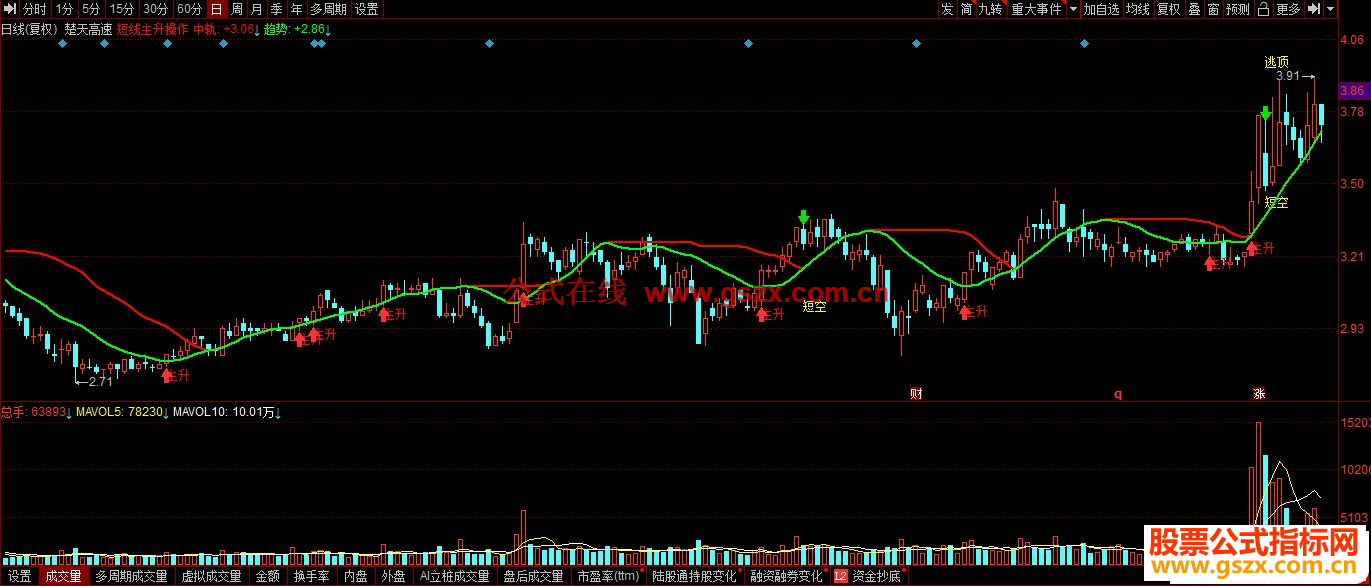
Task: Select the 内盘 indicator tab
Action: (x=355, y=576)
